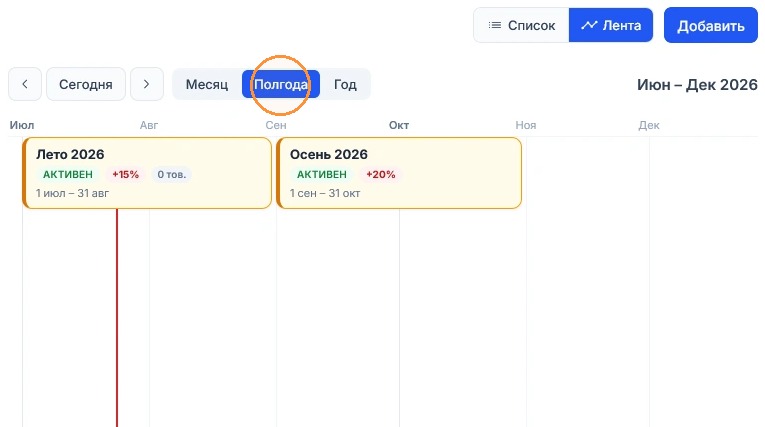765x427 pixels.
Task: Click the 0 тов. badge
Action: point(171,174)
